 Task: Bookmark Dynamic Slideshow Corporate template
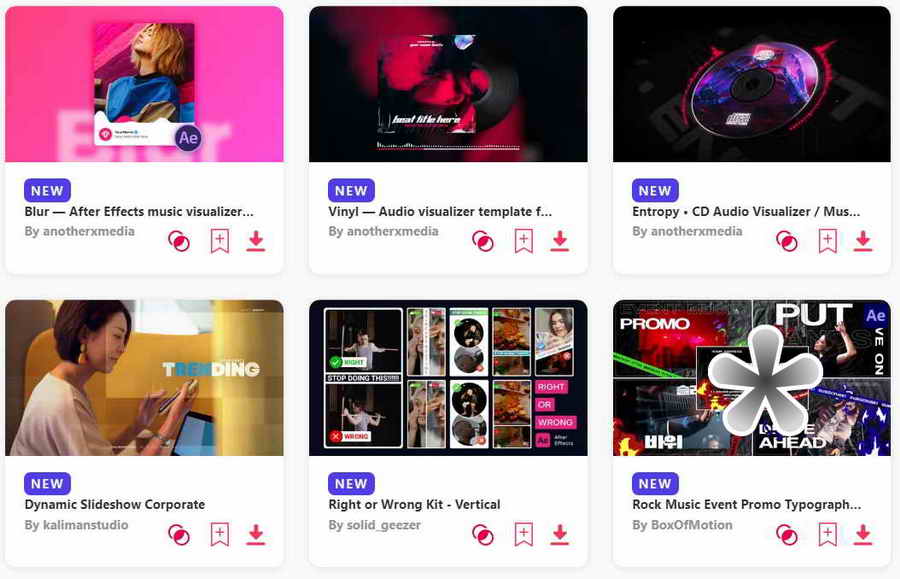pos(219,534)
